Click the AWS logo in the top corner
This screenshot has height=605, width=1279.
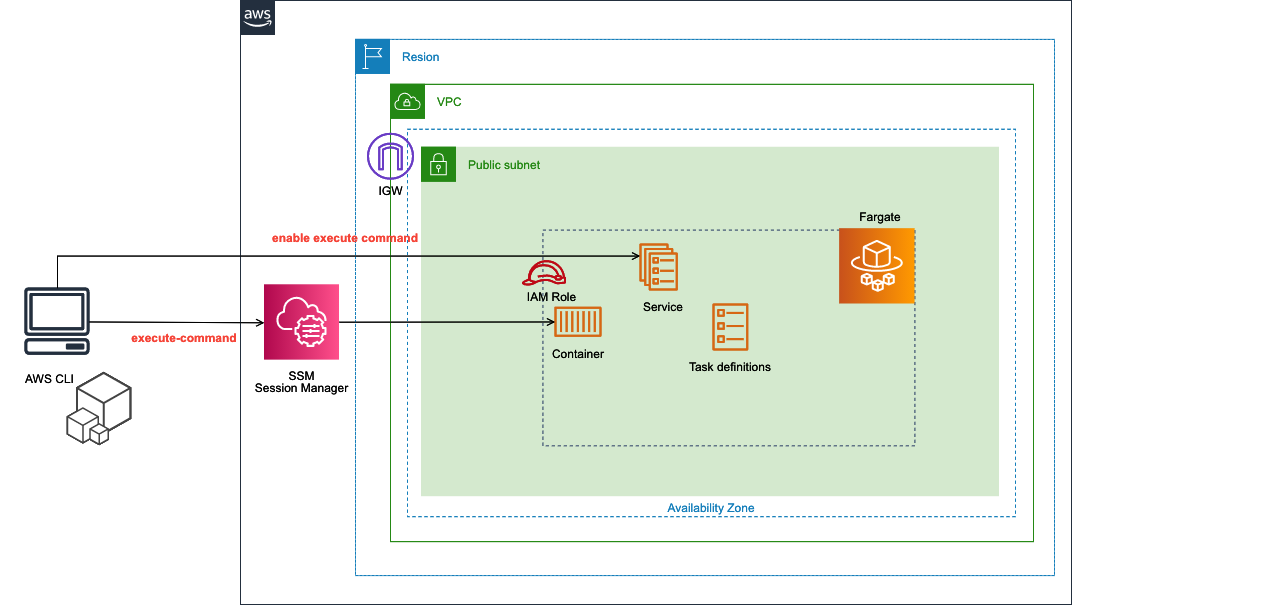click(x=257, y=18)
